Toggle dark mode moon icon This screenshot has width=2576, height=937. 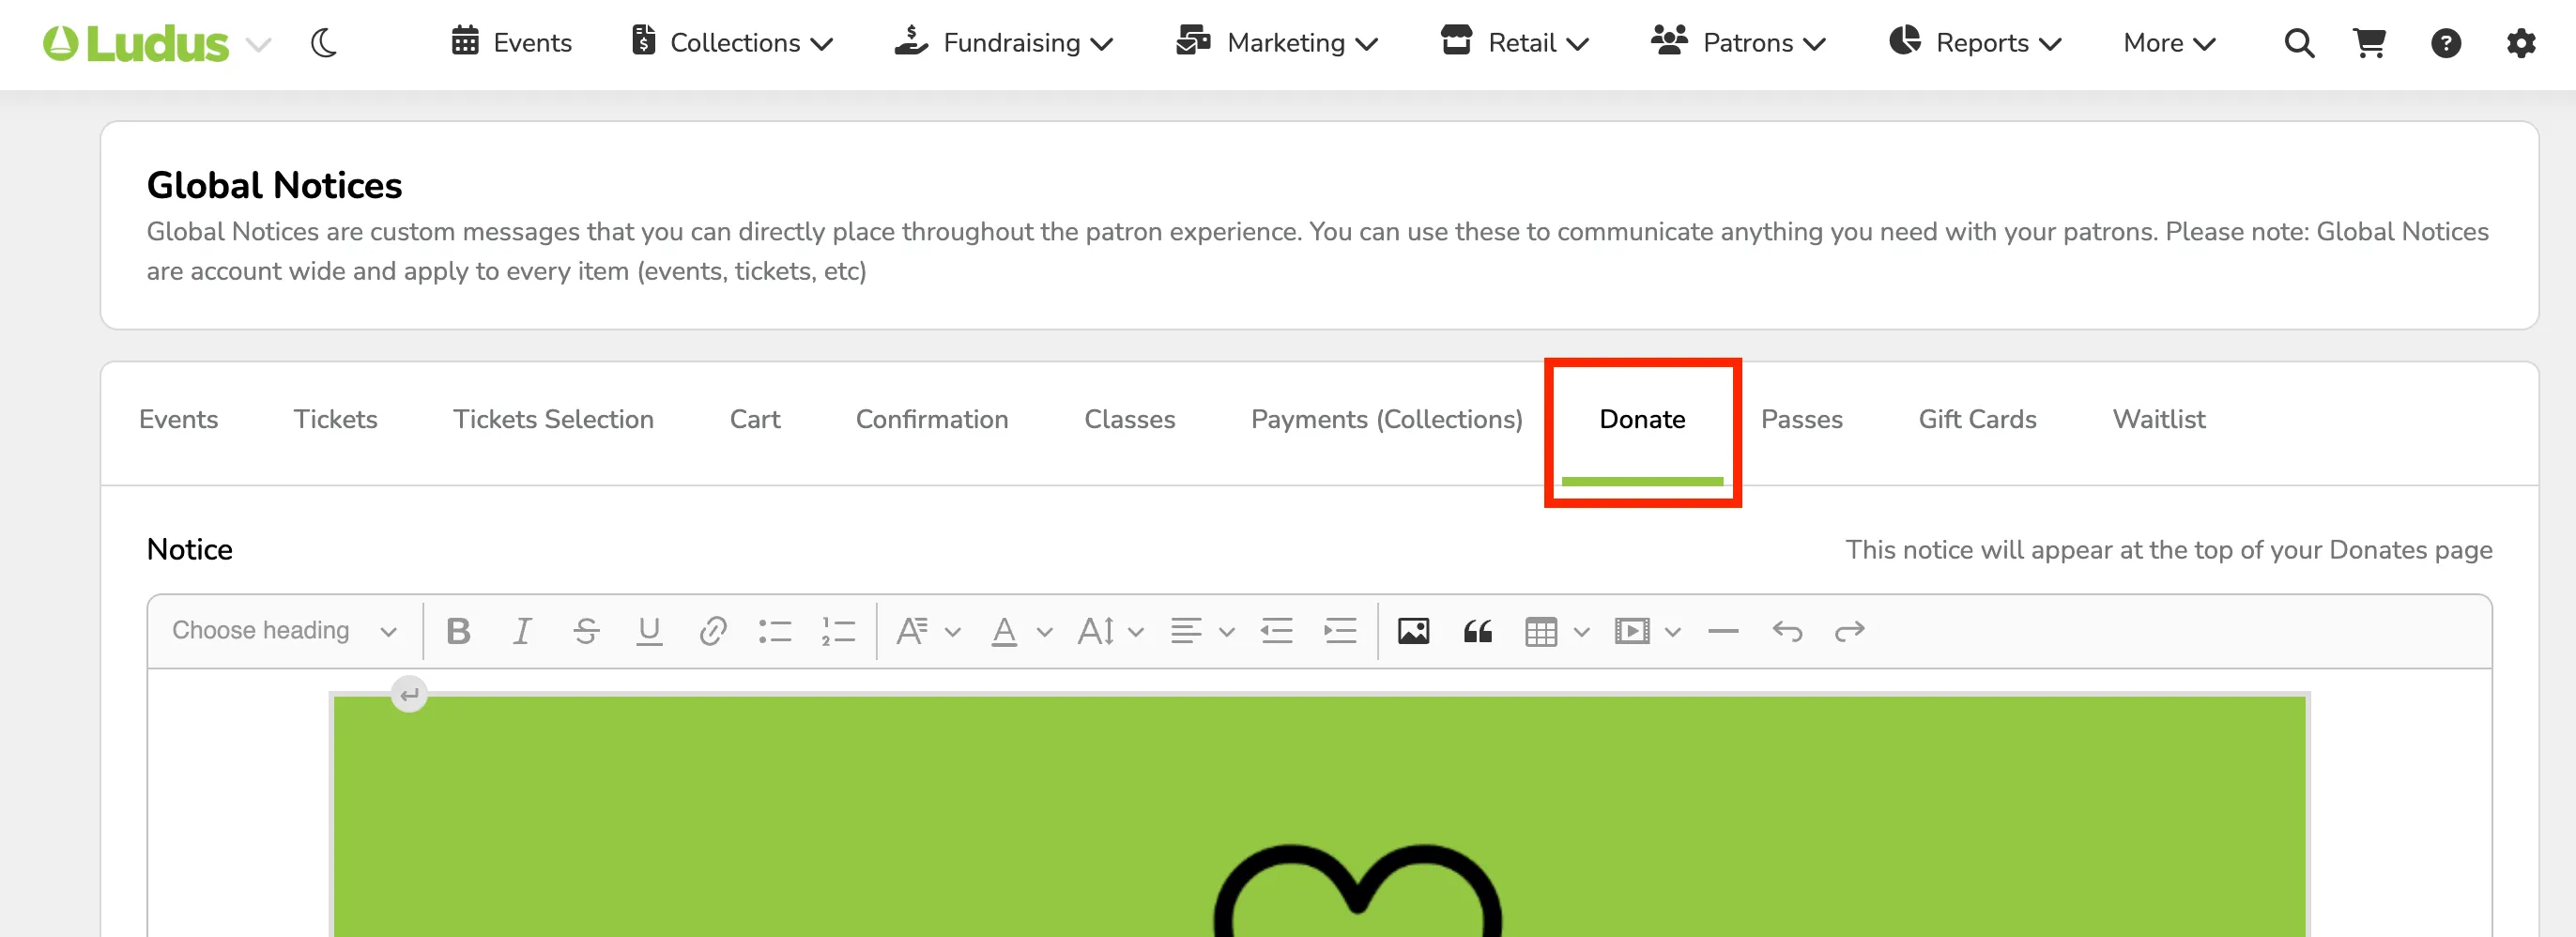(324, 43)
